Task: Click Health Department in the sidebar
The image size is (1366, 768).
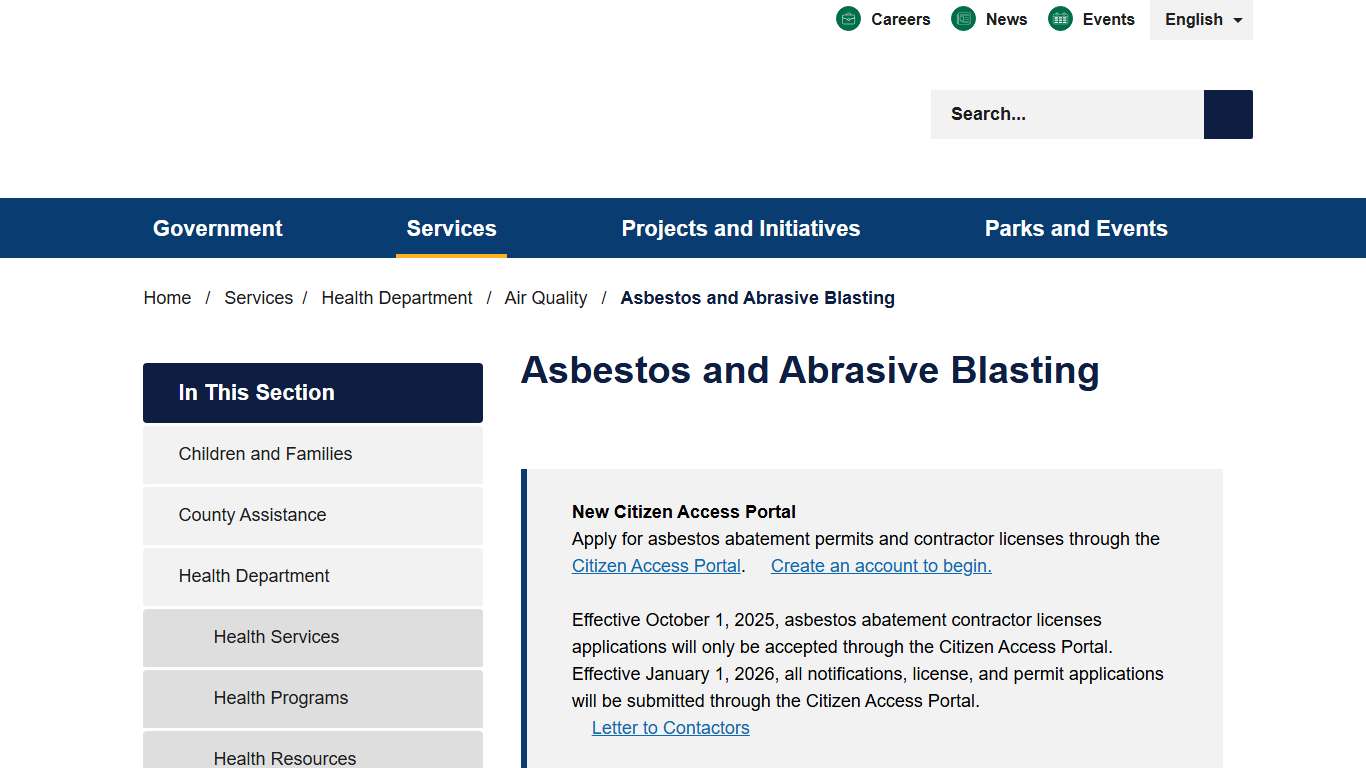Action: (254, 576)
